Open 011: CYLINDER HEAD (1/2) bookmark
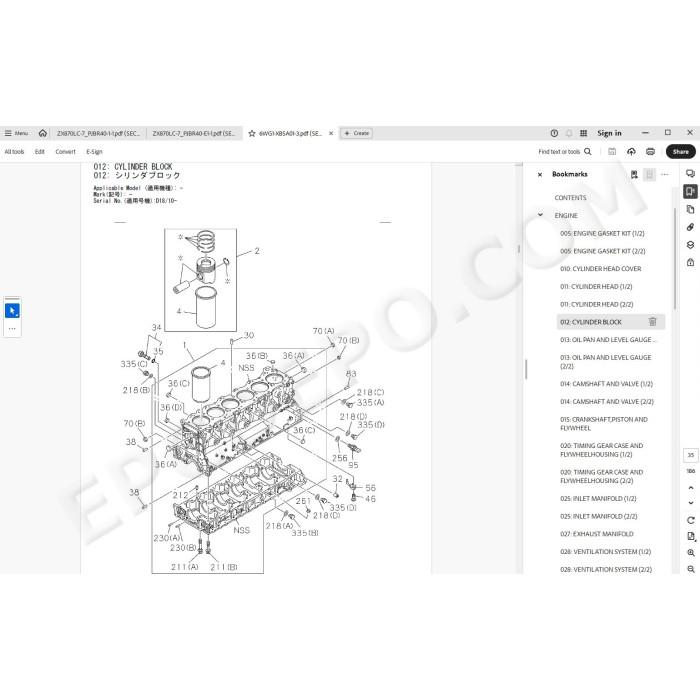 [x=596, y=286]
